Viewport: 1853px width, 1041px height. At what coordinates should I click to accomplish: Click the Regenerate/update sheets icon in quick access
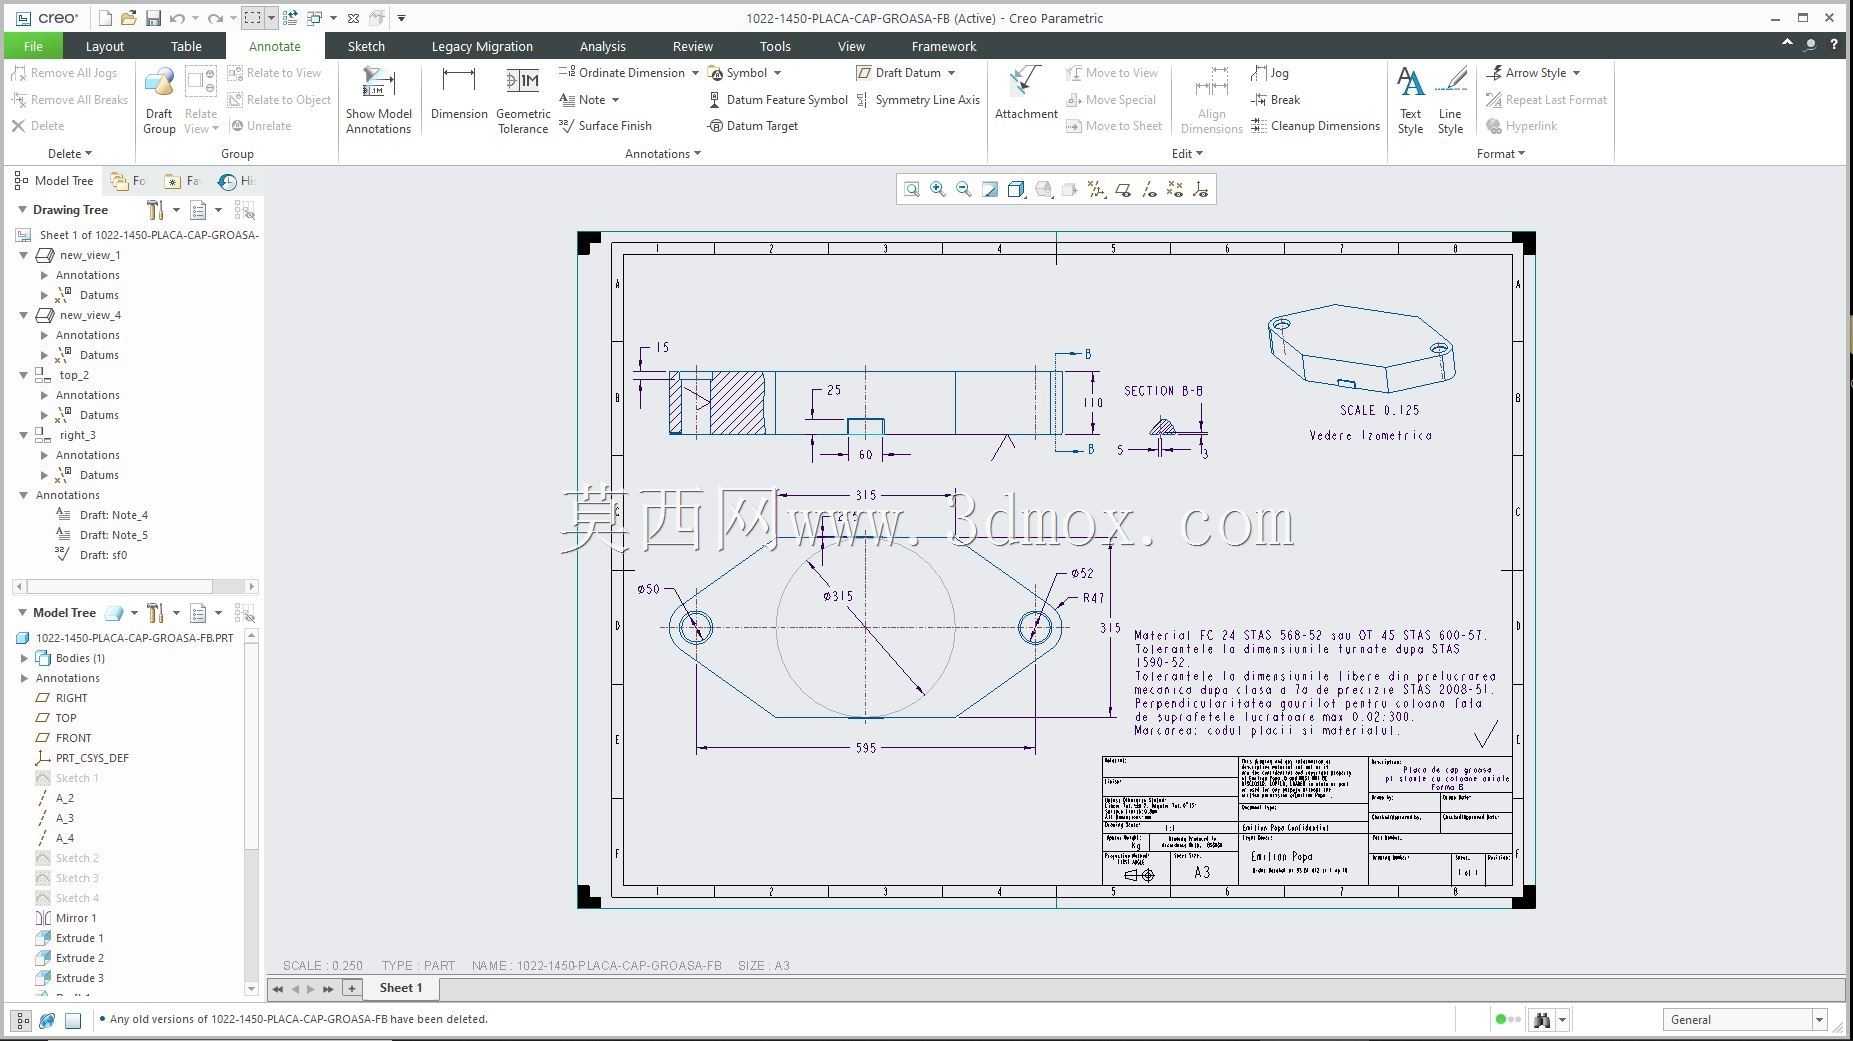click(290, 18)
